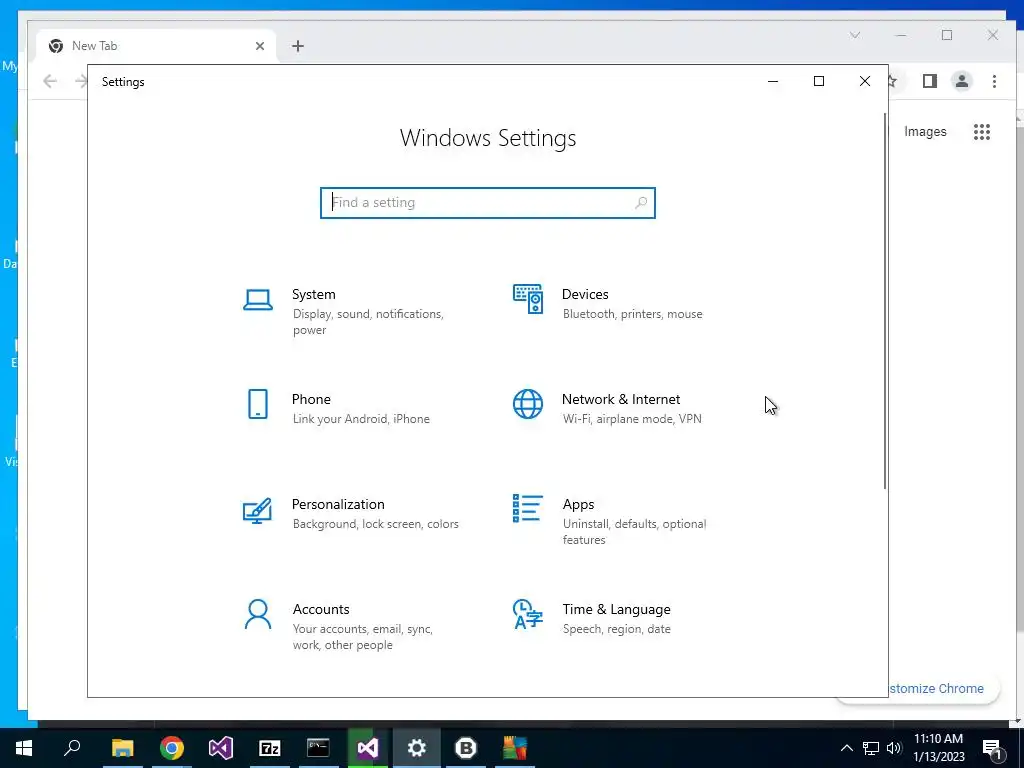Image resolution: width=1024 pixels, height=768 pixels.
Task: Open the colorful four-square taskbar app
Action: [x=515, y=748]
